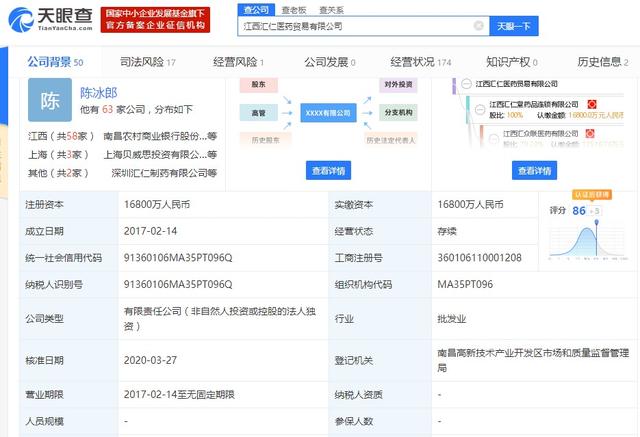Click the 营业期限 value 2017-02-14至无固定期限

pos(179,395)
